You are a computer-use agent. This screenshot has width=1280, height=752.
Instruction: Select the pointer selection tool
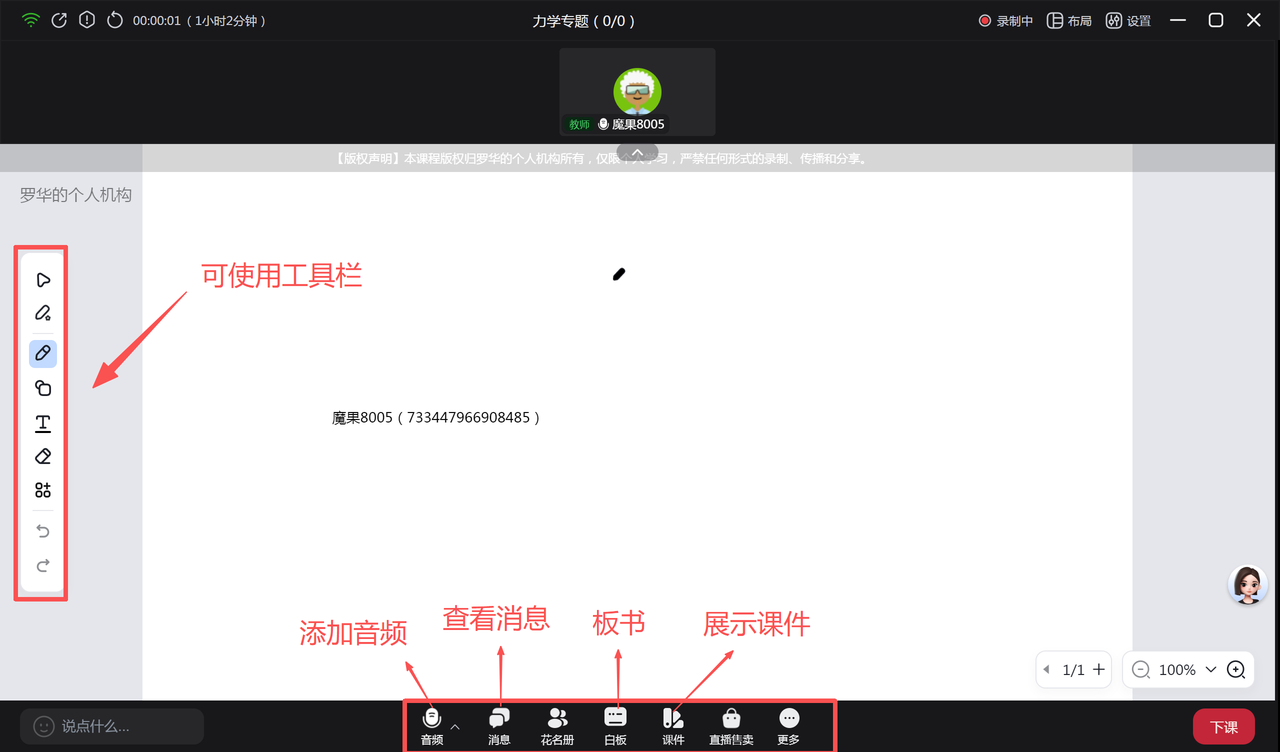[43, 280]
